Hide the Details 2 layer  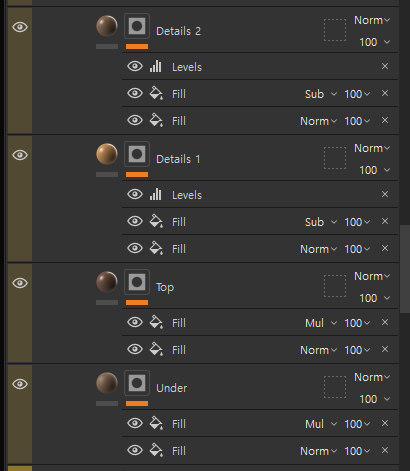tap(20, 27)
